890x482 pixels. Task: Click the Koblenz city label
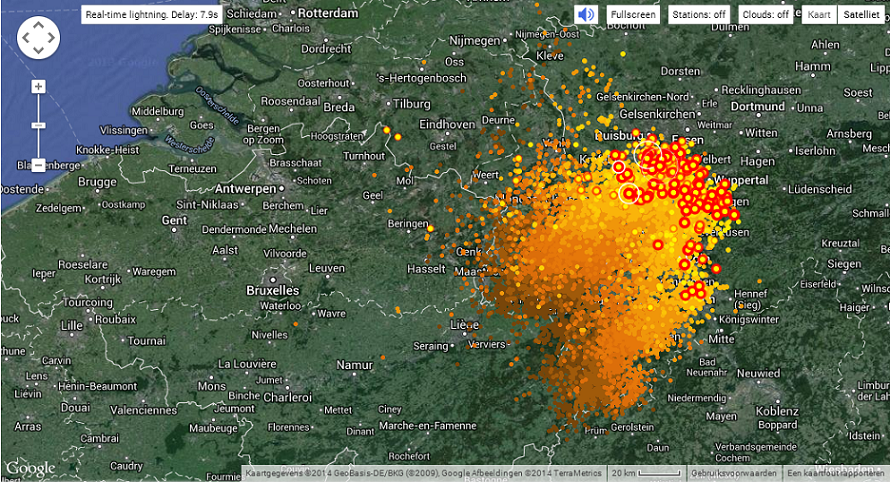[x=777, y=410]
